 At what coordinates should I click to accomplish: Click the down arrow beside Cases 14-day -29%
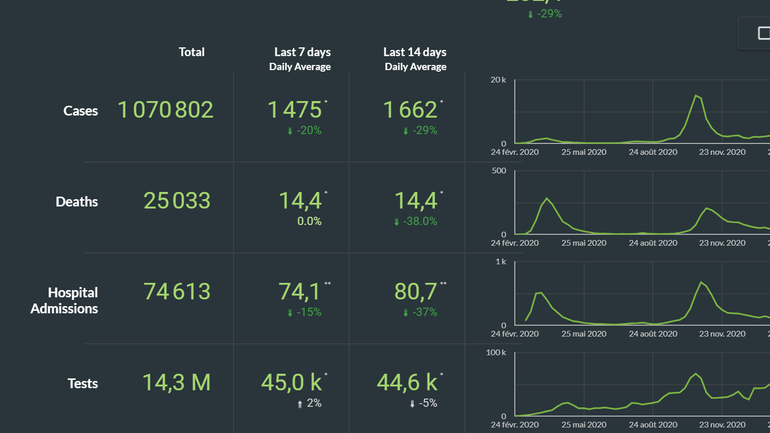tap(406, 131)
